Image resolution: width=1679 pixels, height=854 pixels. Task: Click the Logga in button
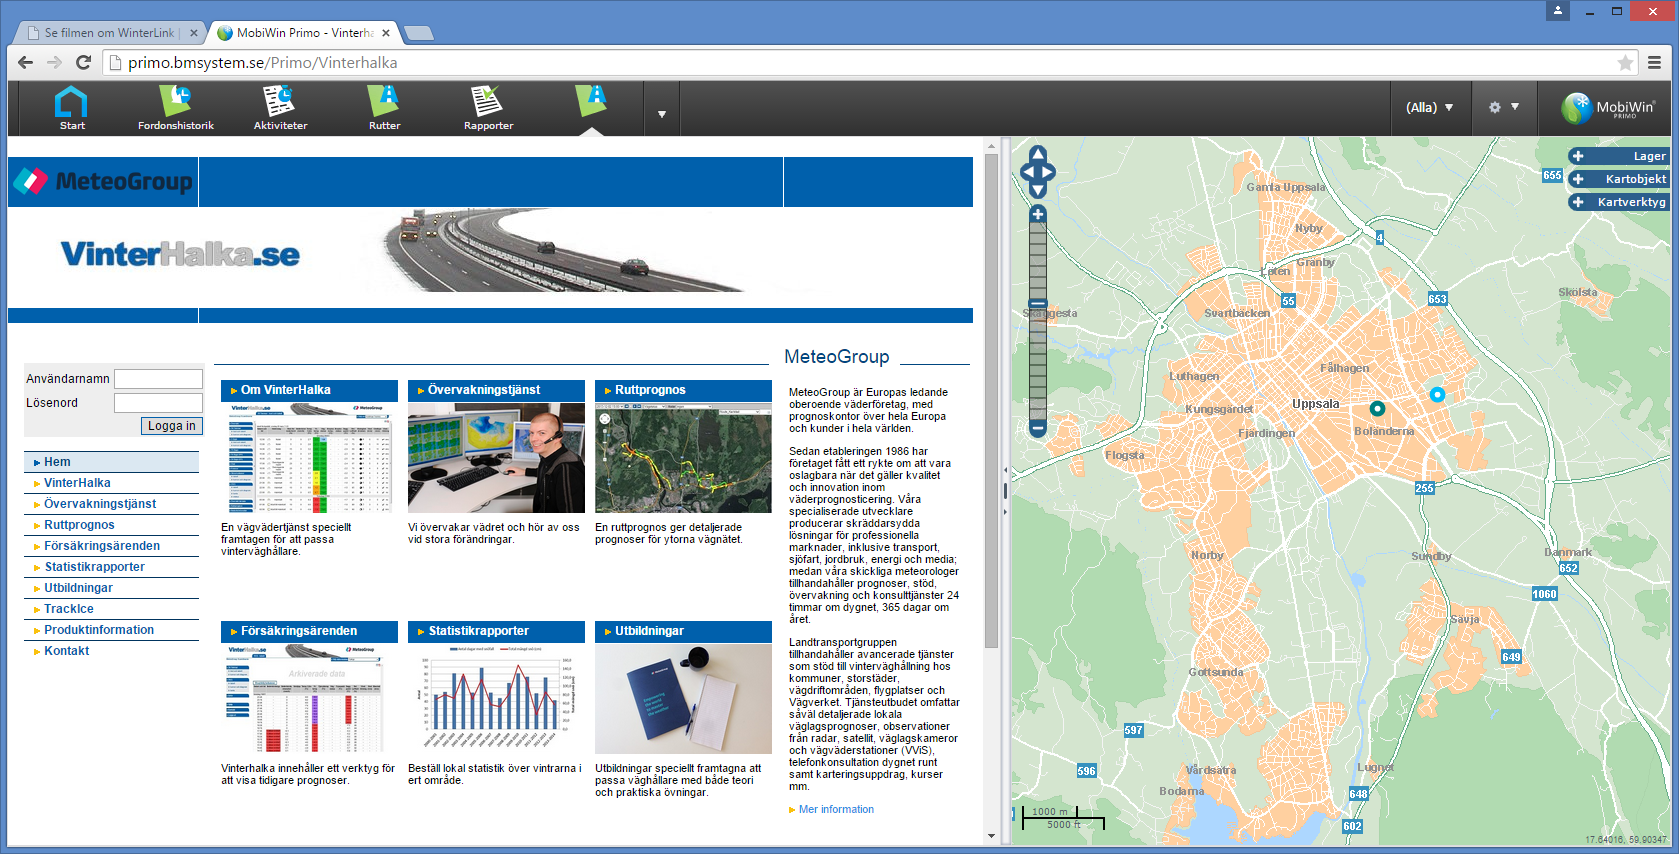[x=172, y=426]
